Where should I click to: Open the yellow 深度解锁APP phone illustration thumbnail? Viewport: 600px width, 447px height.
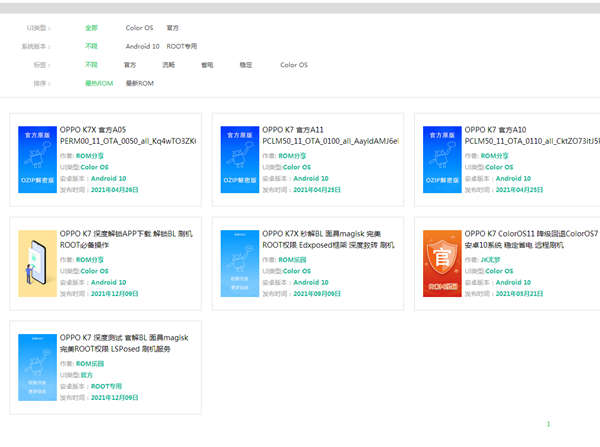[x=37, y=262]
